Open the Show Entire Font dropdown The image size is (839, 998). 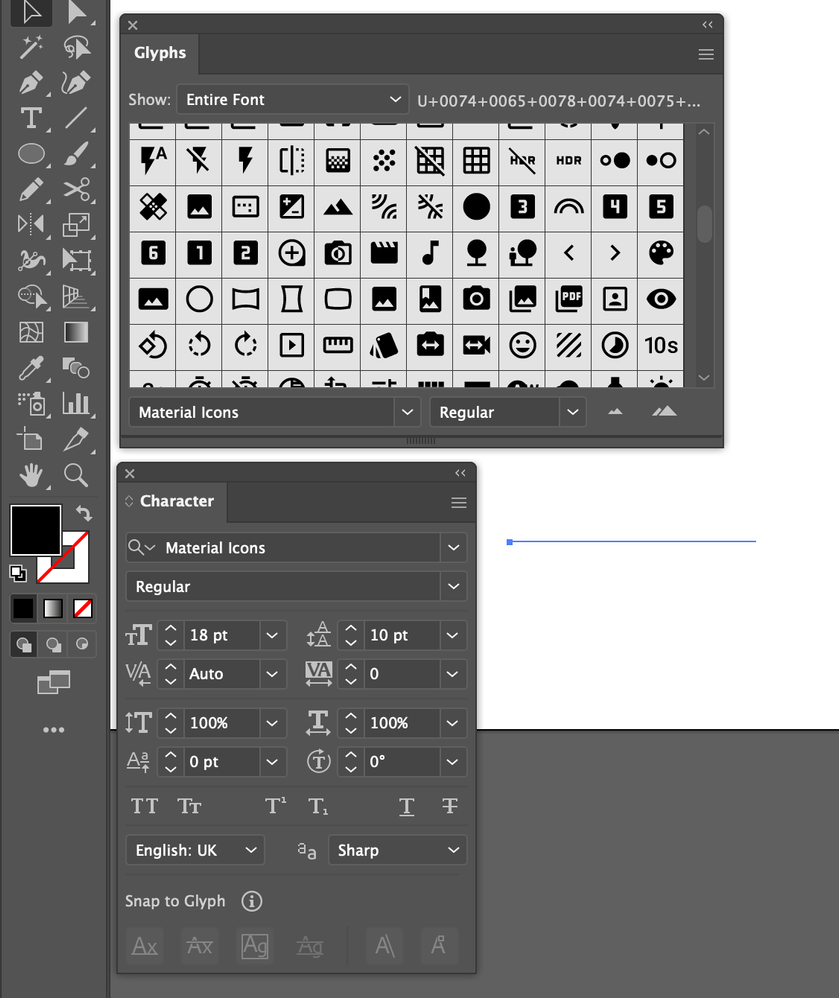(x=293, y=100)
